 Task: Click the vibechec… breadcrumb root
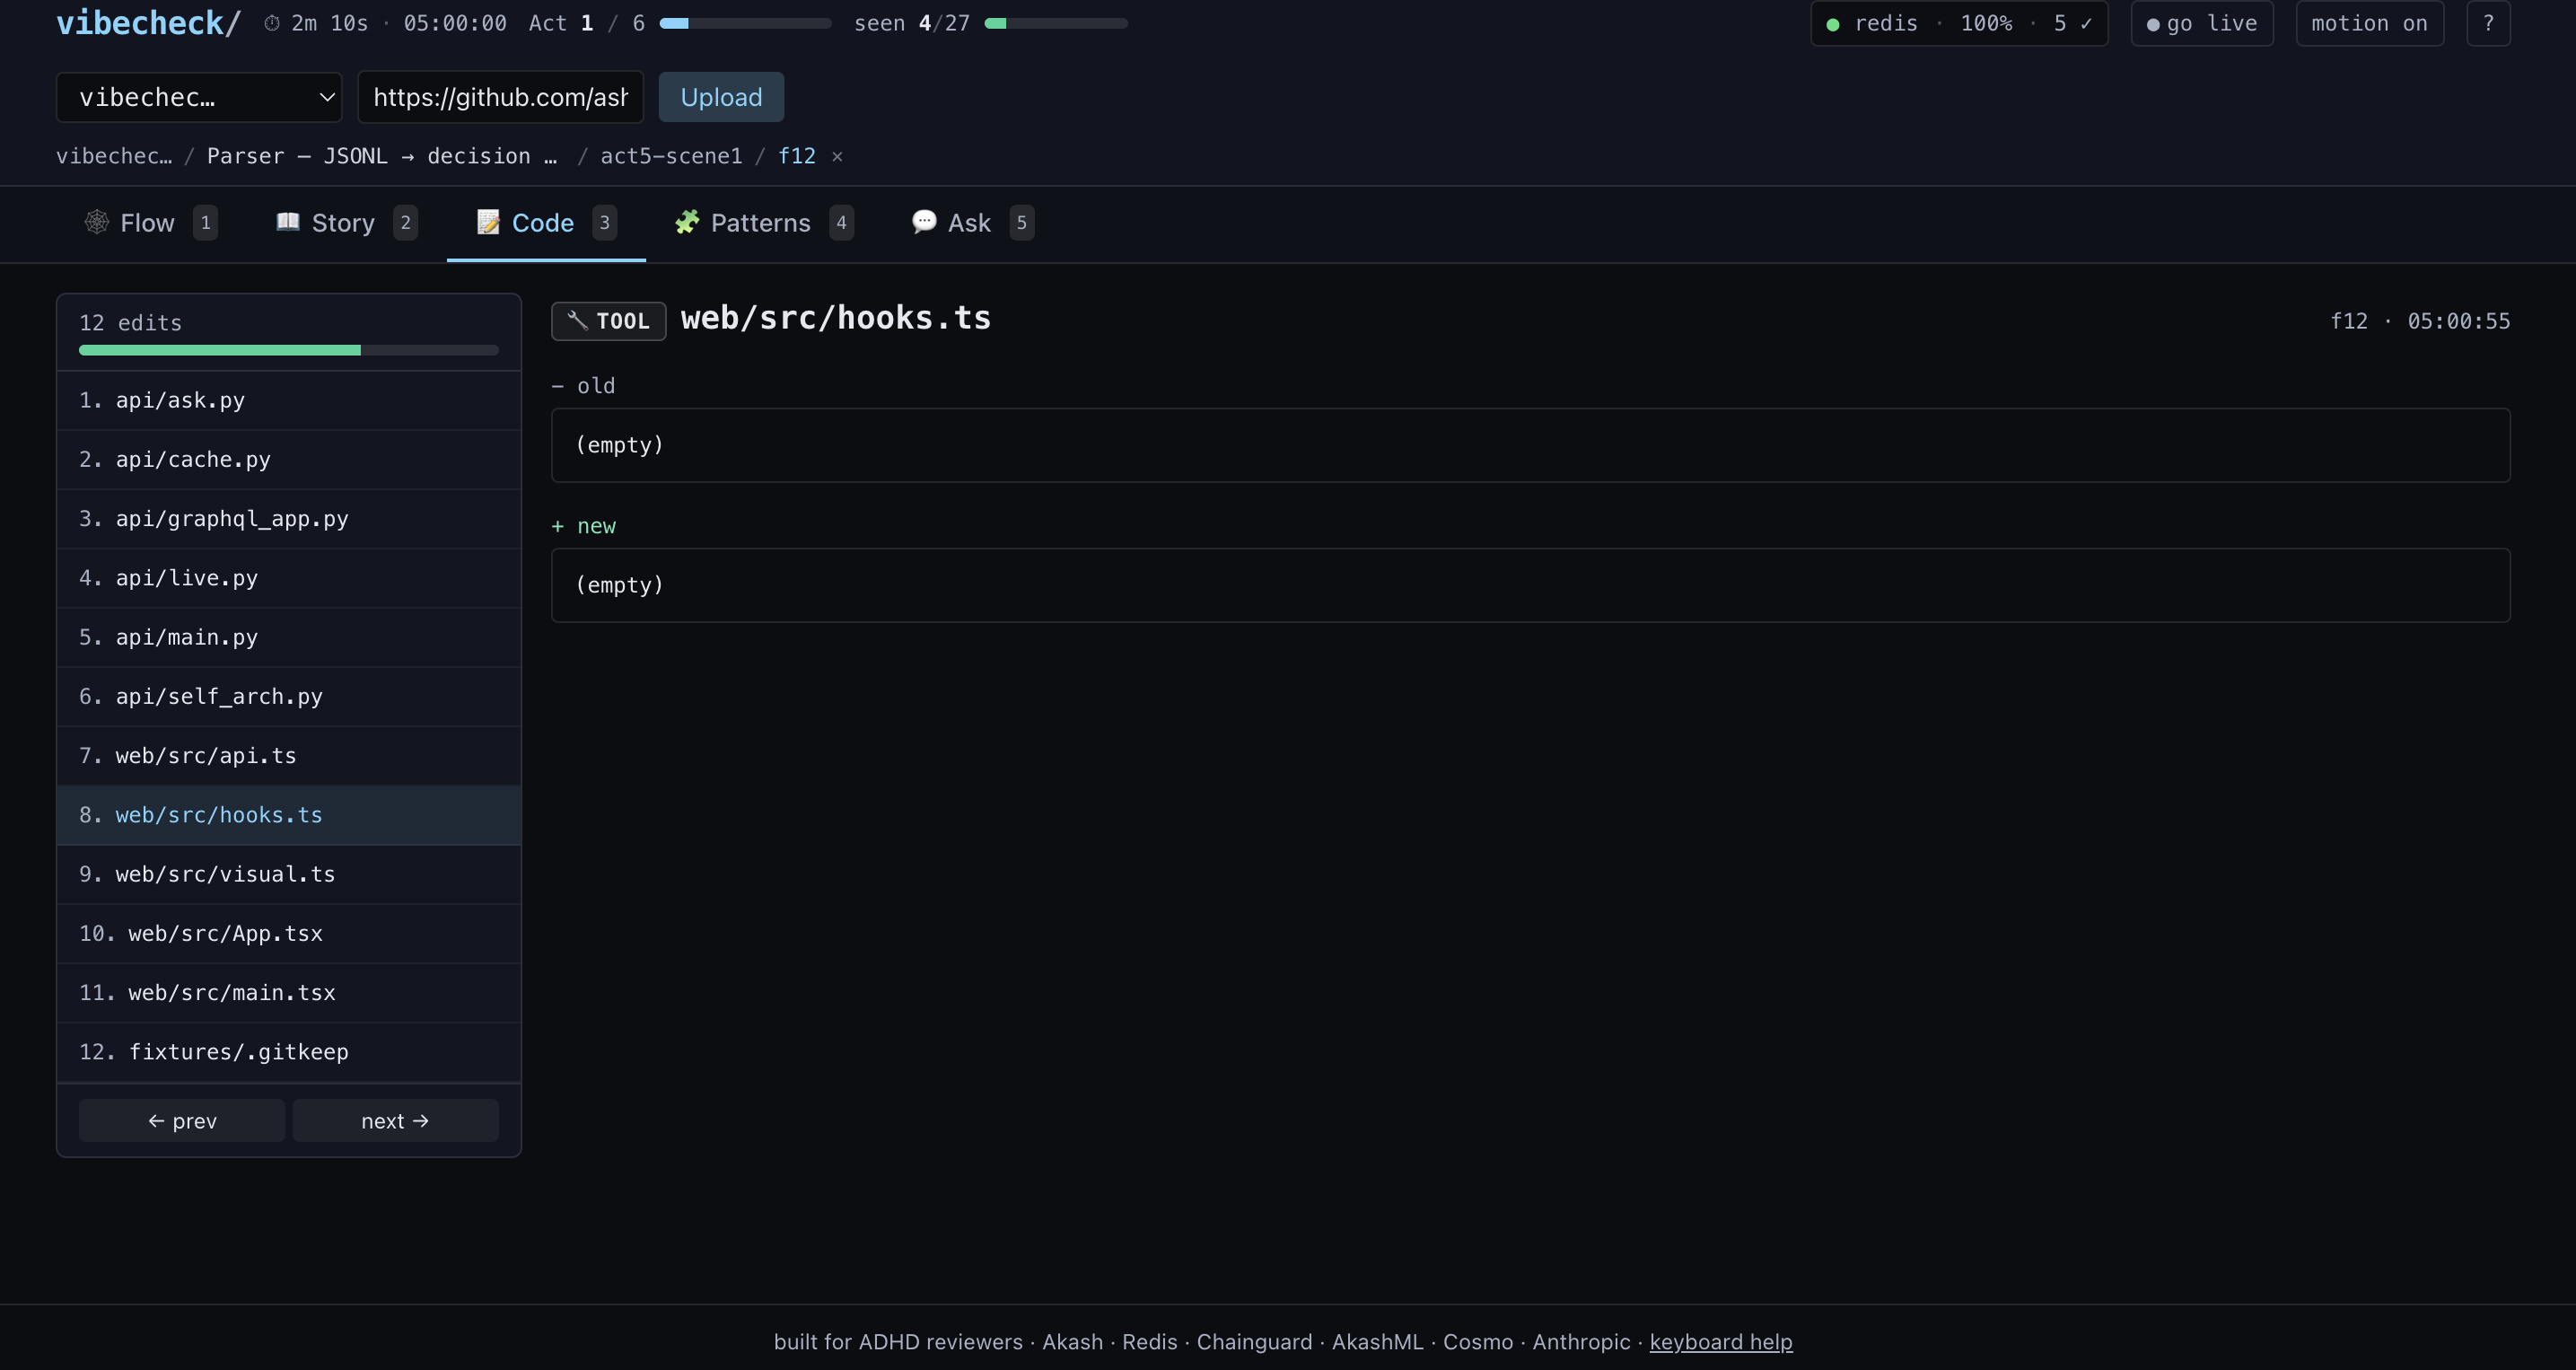(x=114, y=156)
